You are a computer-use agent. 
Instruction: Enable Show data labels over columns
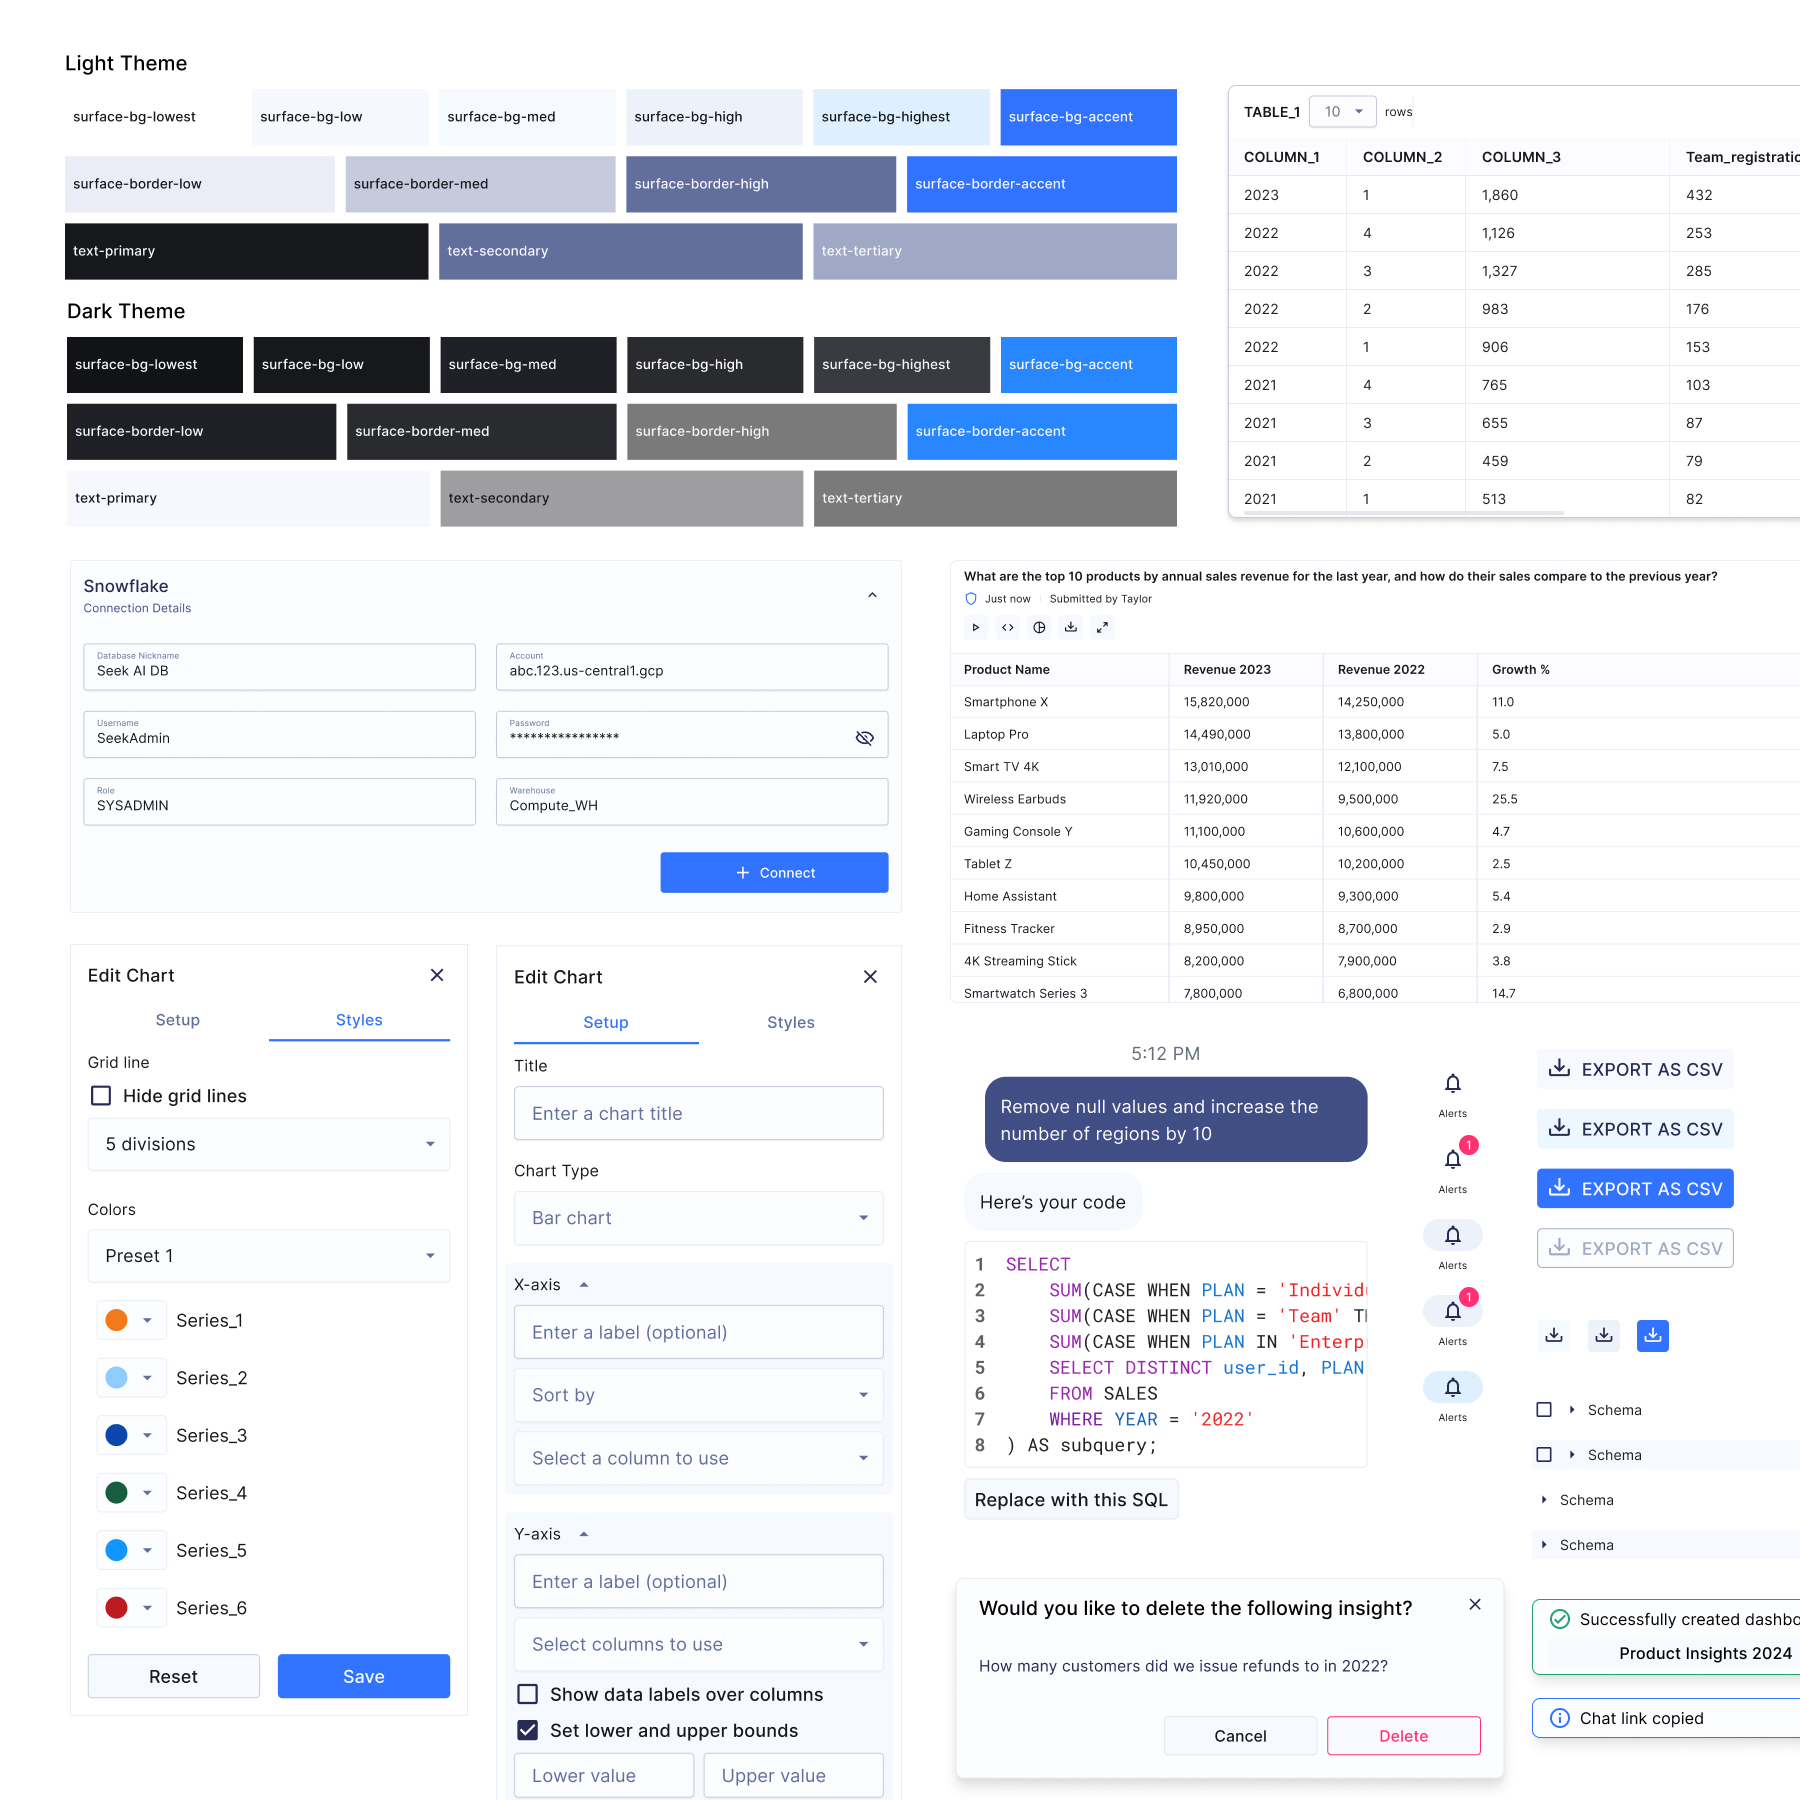(x=527, y=1694)
